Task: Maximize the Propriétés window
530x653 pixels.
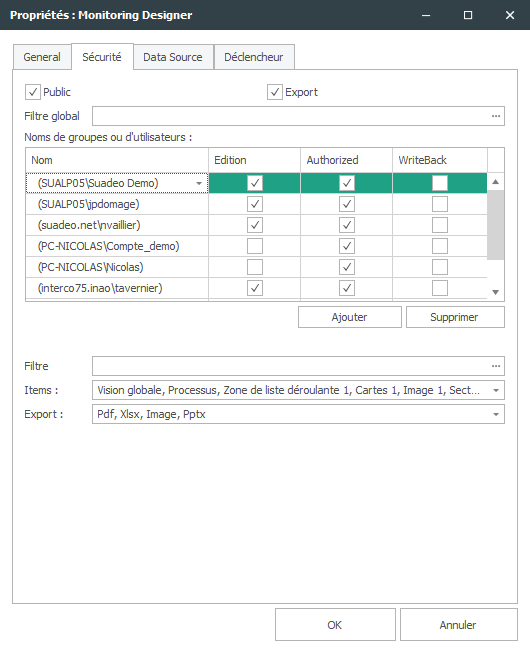Action: coord(468,15)
